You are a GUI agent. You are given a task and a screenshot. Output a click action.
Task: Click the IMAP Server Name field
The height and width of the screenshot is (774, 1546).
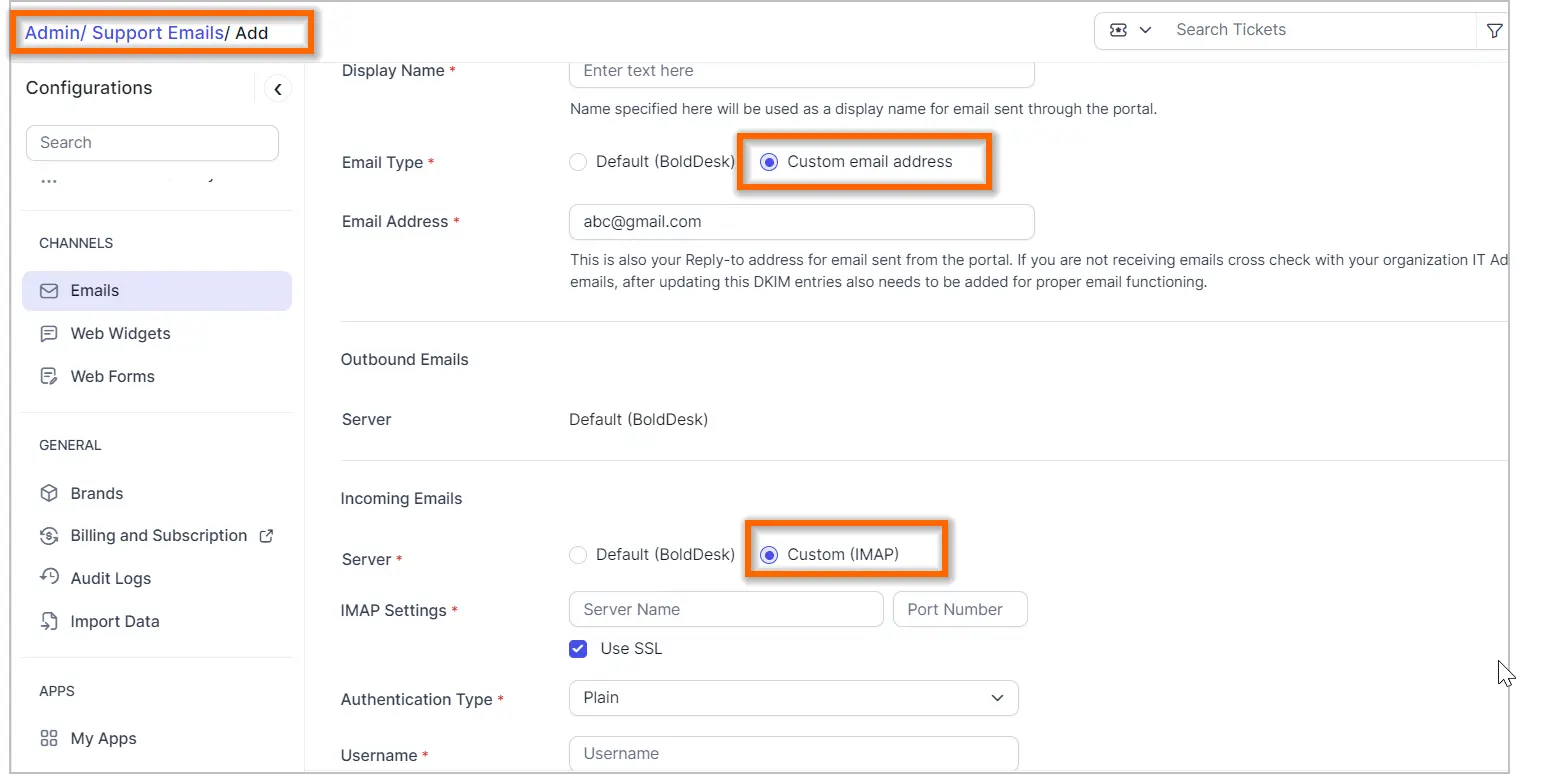tap(726, 610)
